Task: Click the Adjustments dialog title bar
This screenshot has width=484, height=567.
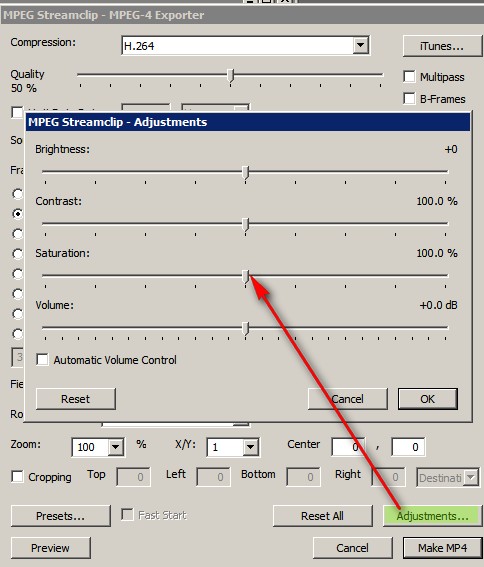Action: pyautogui.click(x=248, y=122)
